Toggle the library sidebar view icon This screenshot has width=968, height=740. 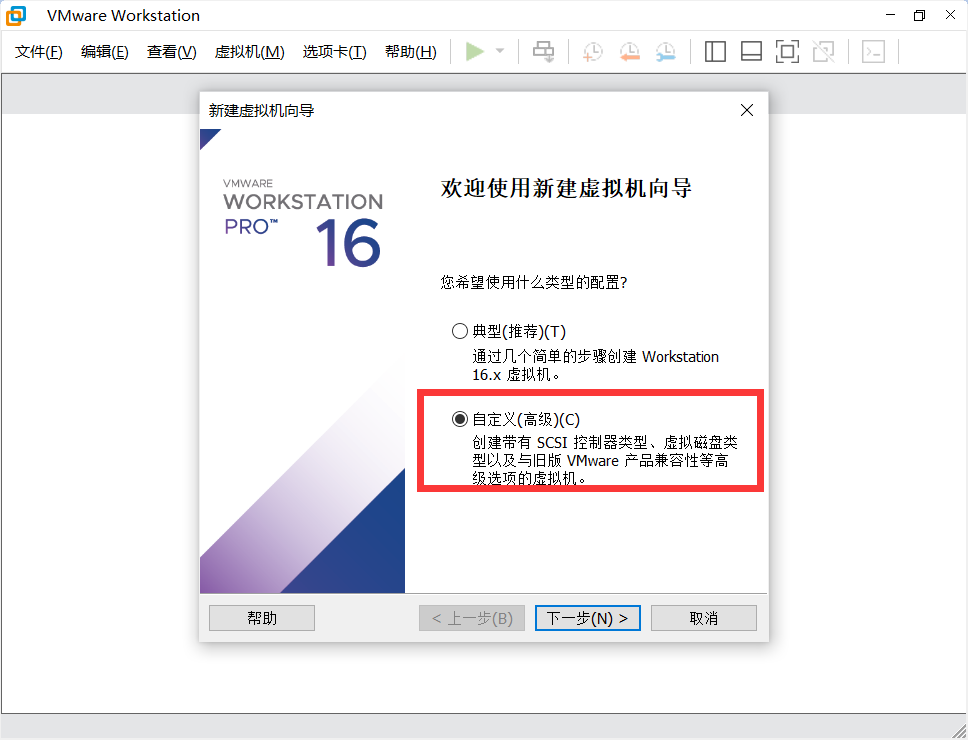pyautogui.click(x=715, y=52)
